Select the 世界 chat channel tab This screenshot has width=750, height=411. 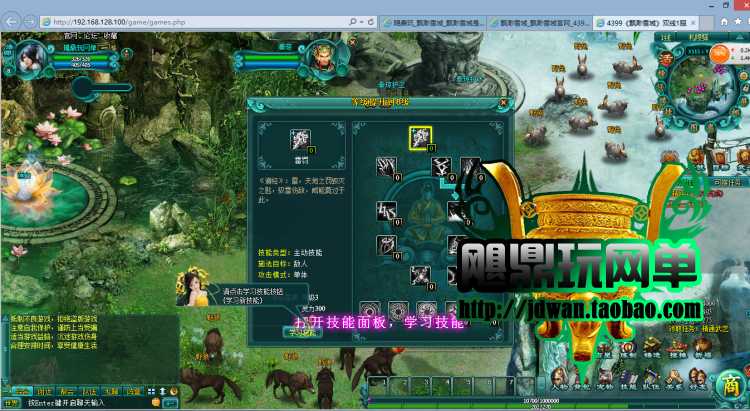23,391
